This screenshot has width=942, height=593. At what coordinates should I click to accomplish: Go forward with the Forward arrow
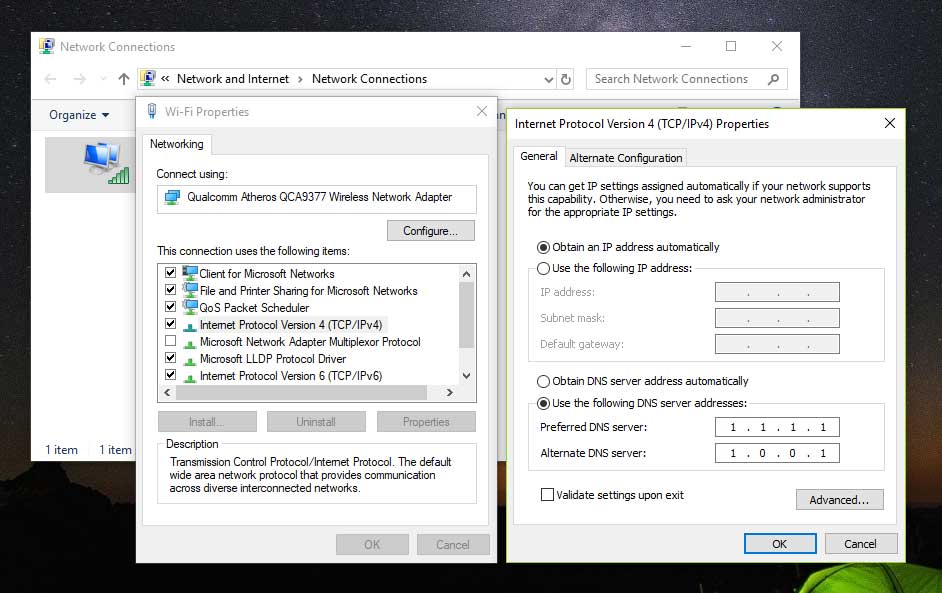click(79, 79)
